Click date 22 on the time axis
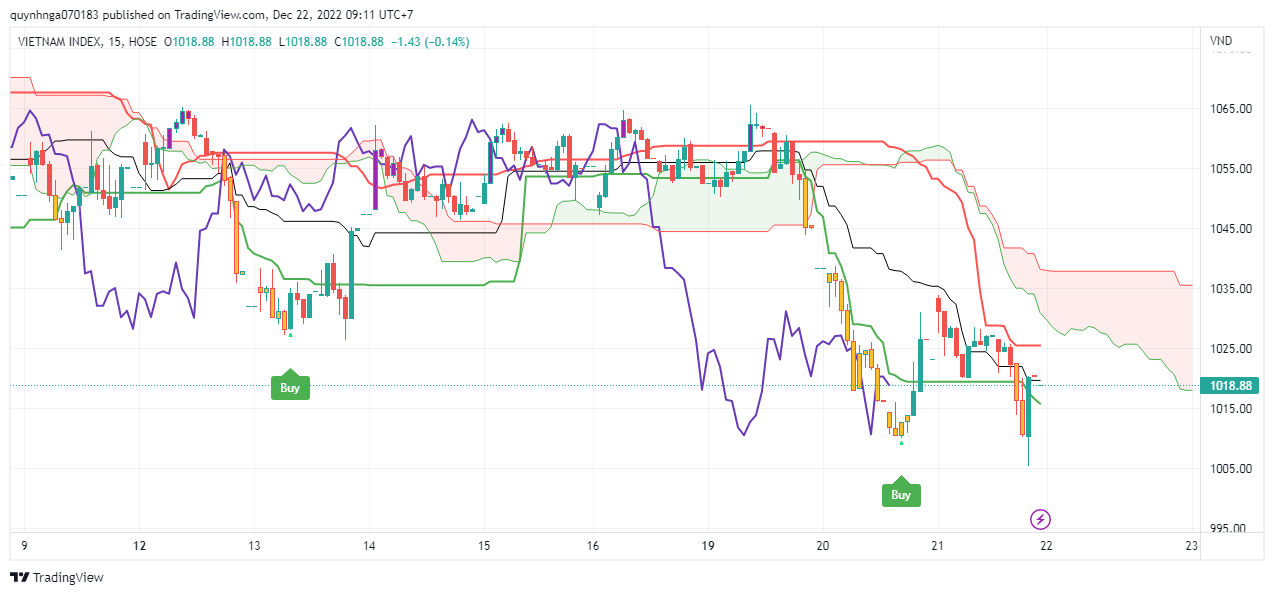This screenshot has width=1274, height=595. pos(1045,546)
